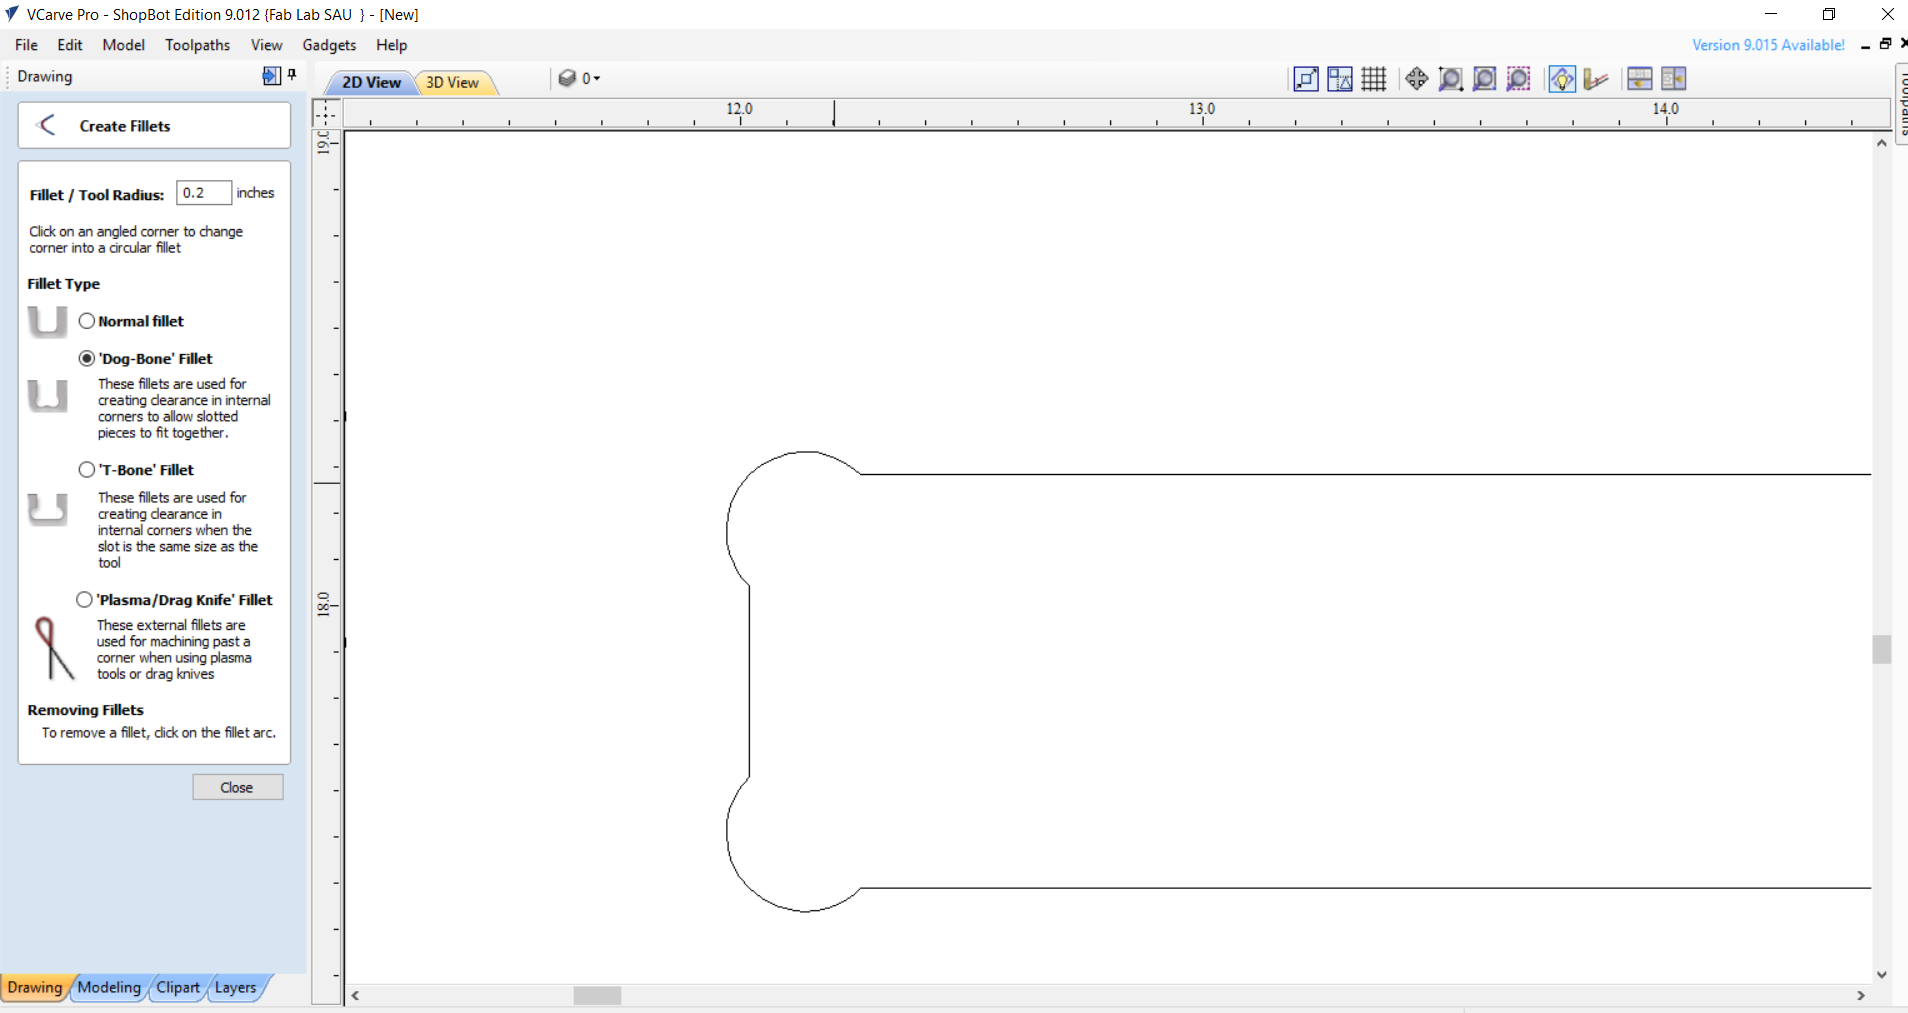Image resolution: width=1908 pixels, height=1013 pixels.
Task: Open the File menu
Action: 27,45
